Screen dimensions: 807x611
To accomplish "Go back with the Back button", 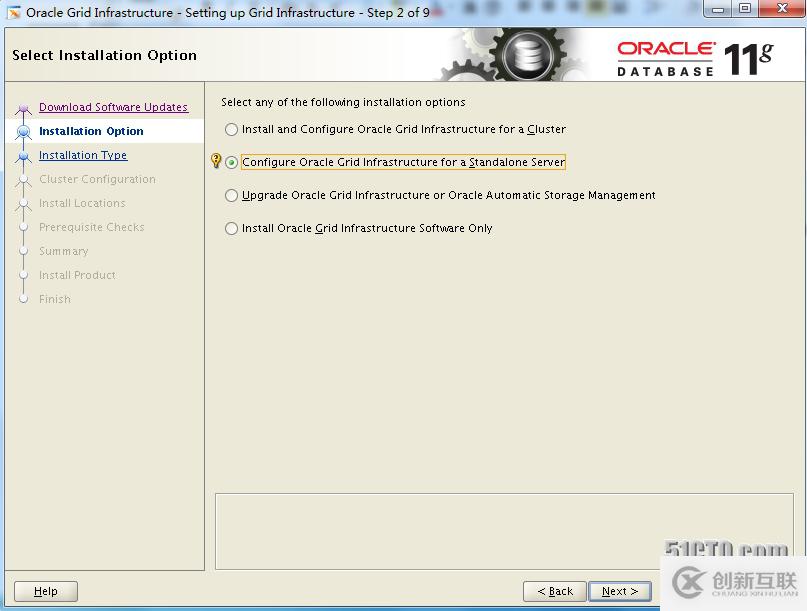I will 555,591.
